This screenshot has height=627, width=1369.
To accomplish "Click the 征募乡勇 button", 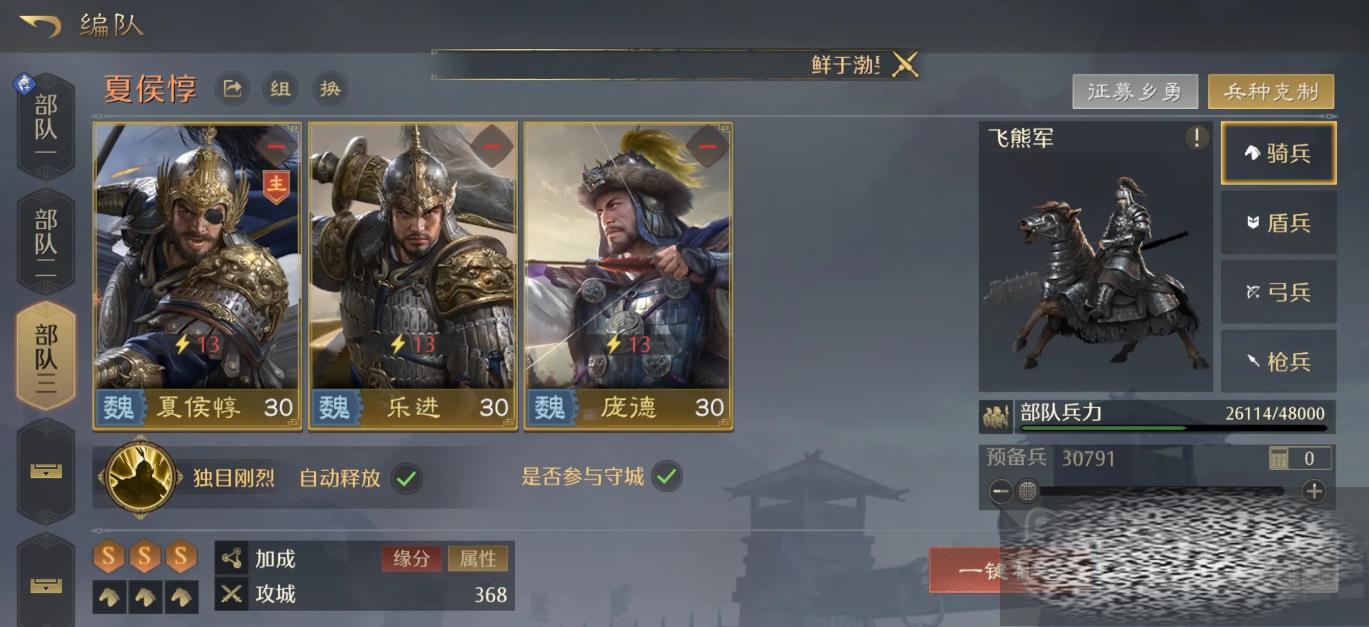I will pos(1135,92).
